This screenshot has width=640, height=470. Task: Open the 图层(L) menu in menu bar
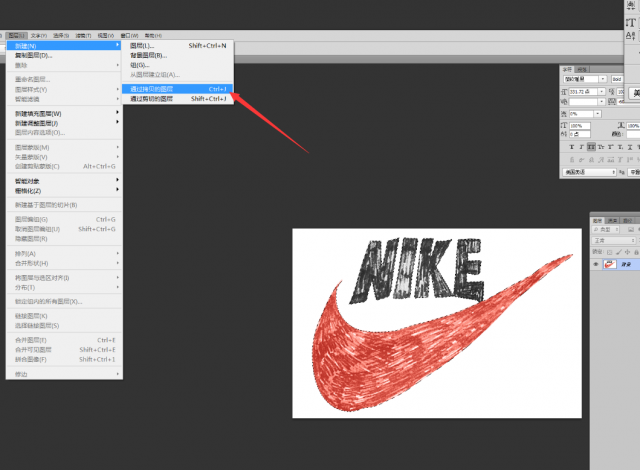(16, 35)
